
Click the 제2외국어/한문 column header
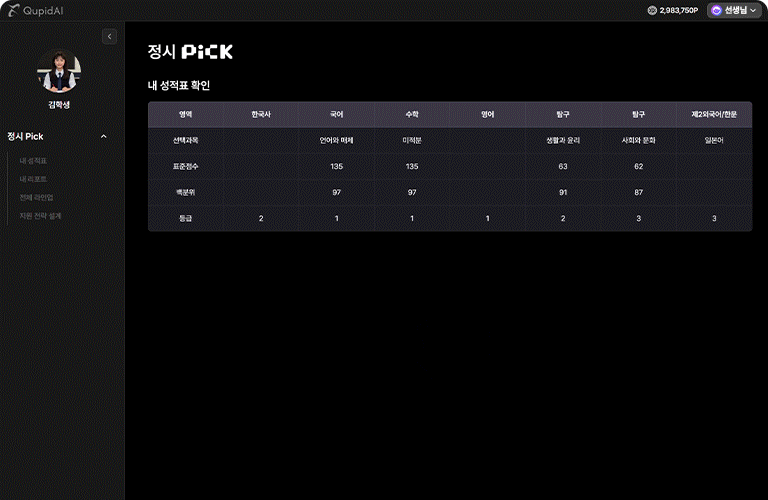click(x=713, y=115)
